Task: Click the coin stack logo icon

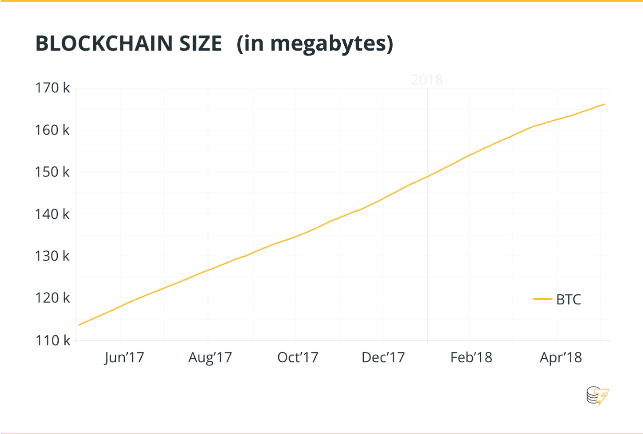Action: tap(596, 397)
